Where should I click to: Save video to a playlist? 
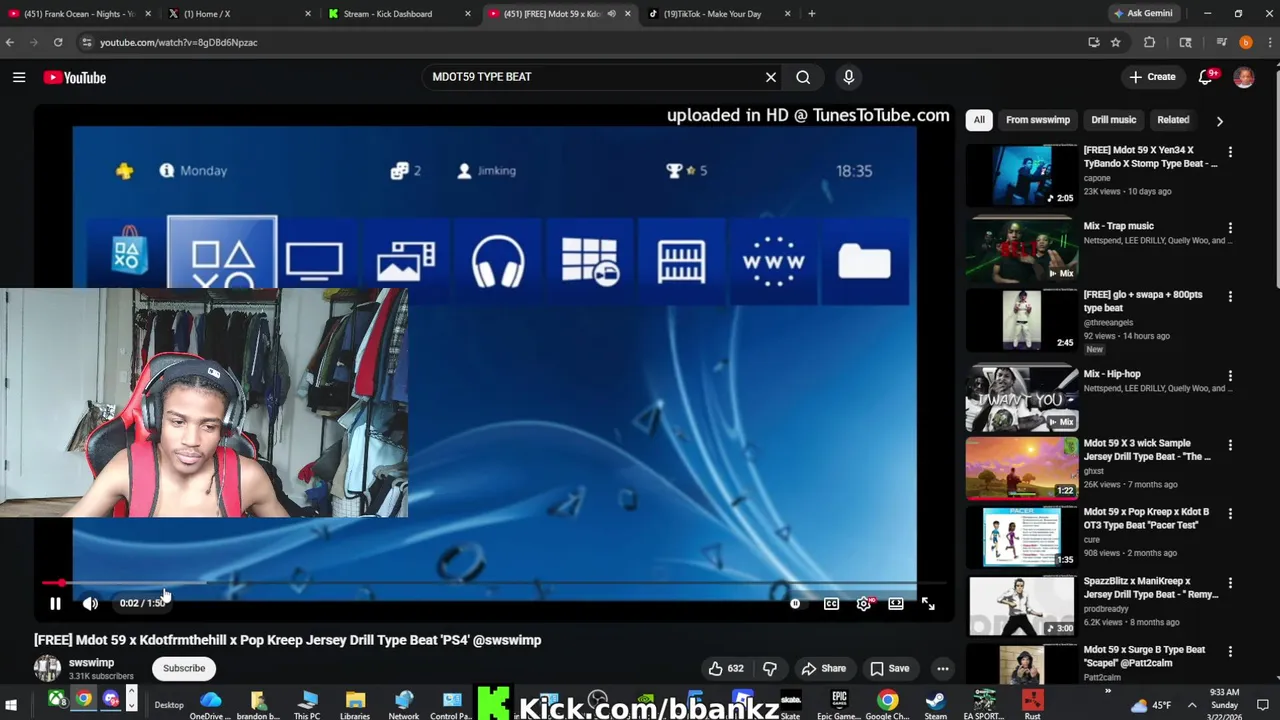pos(889,668)
